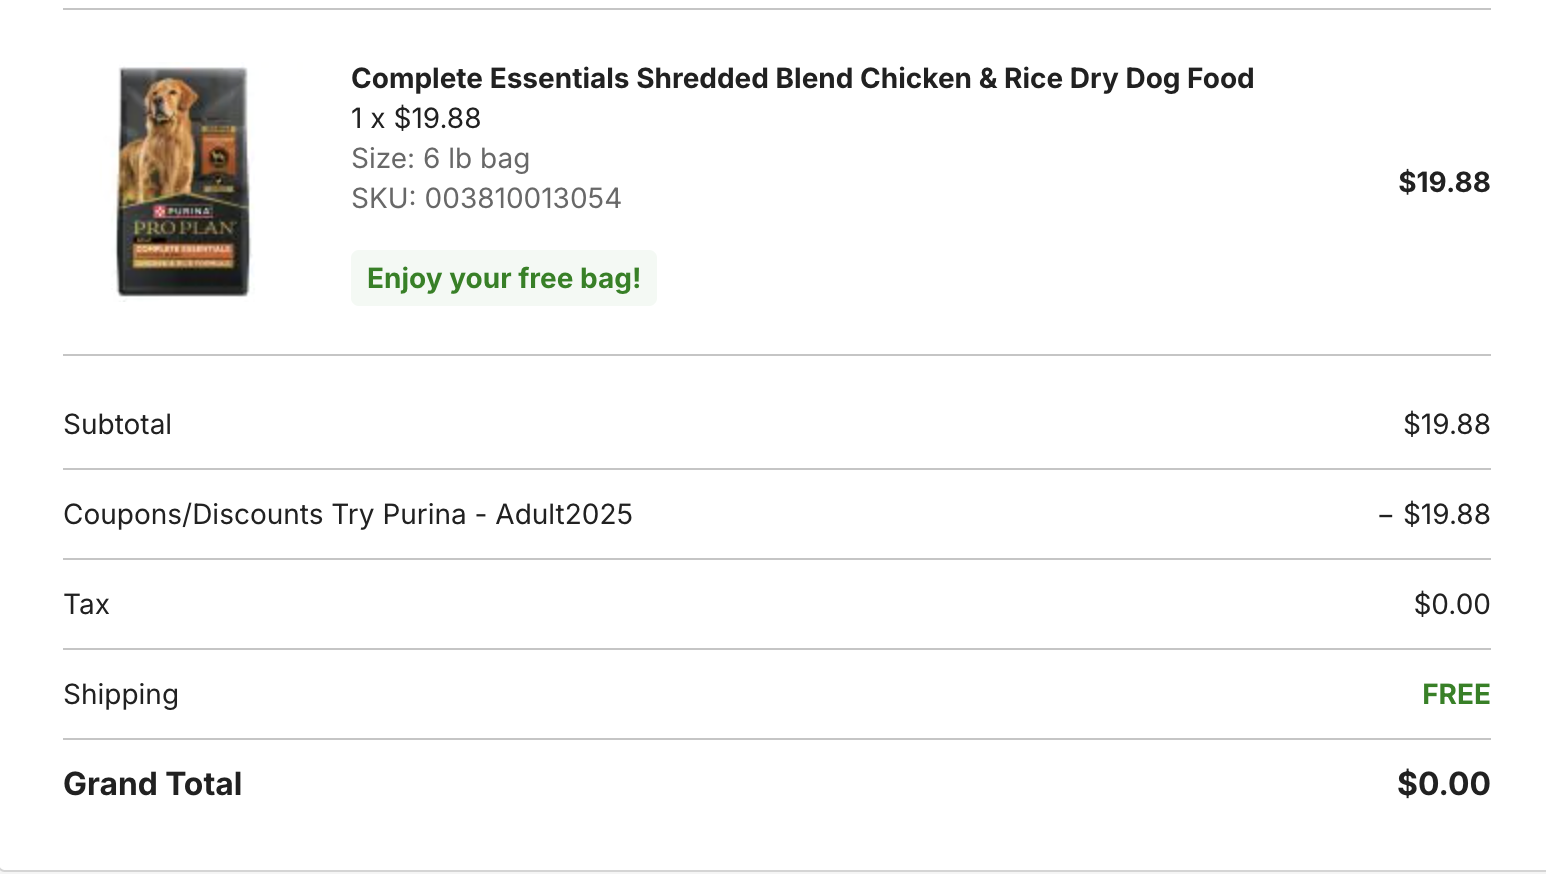Click the Tax amount $0.00
This screenshot has height=874, width=1546.
[x=1451, y=604]
